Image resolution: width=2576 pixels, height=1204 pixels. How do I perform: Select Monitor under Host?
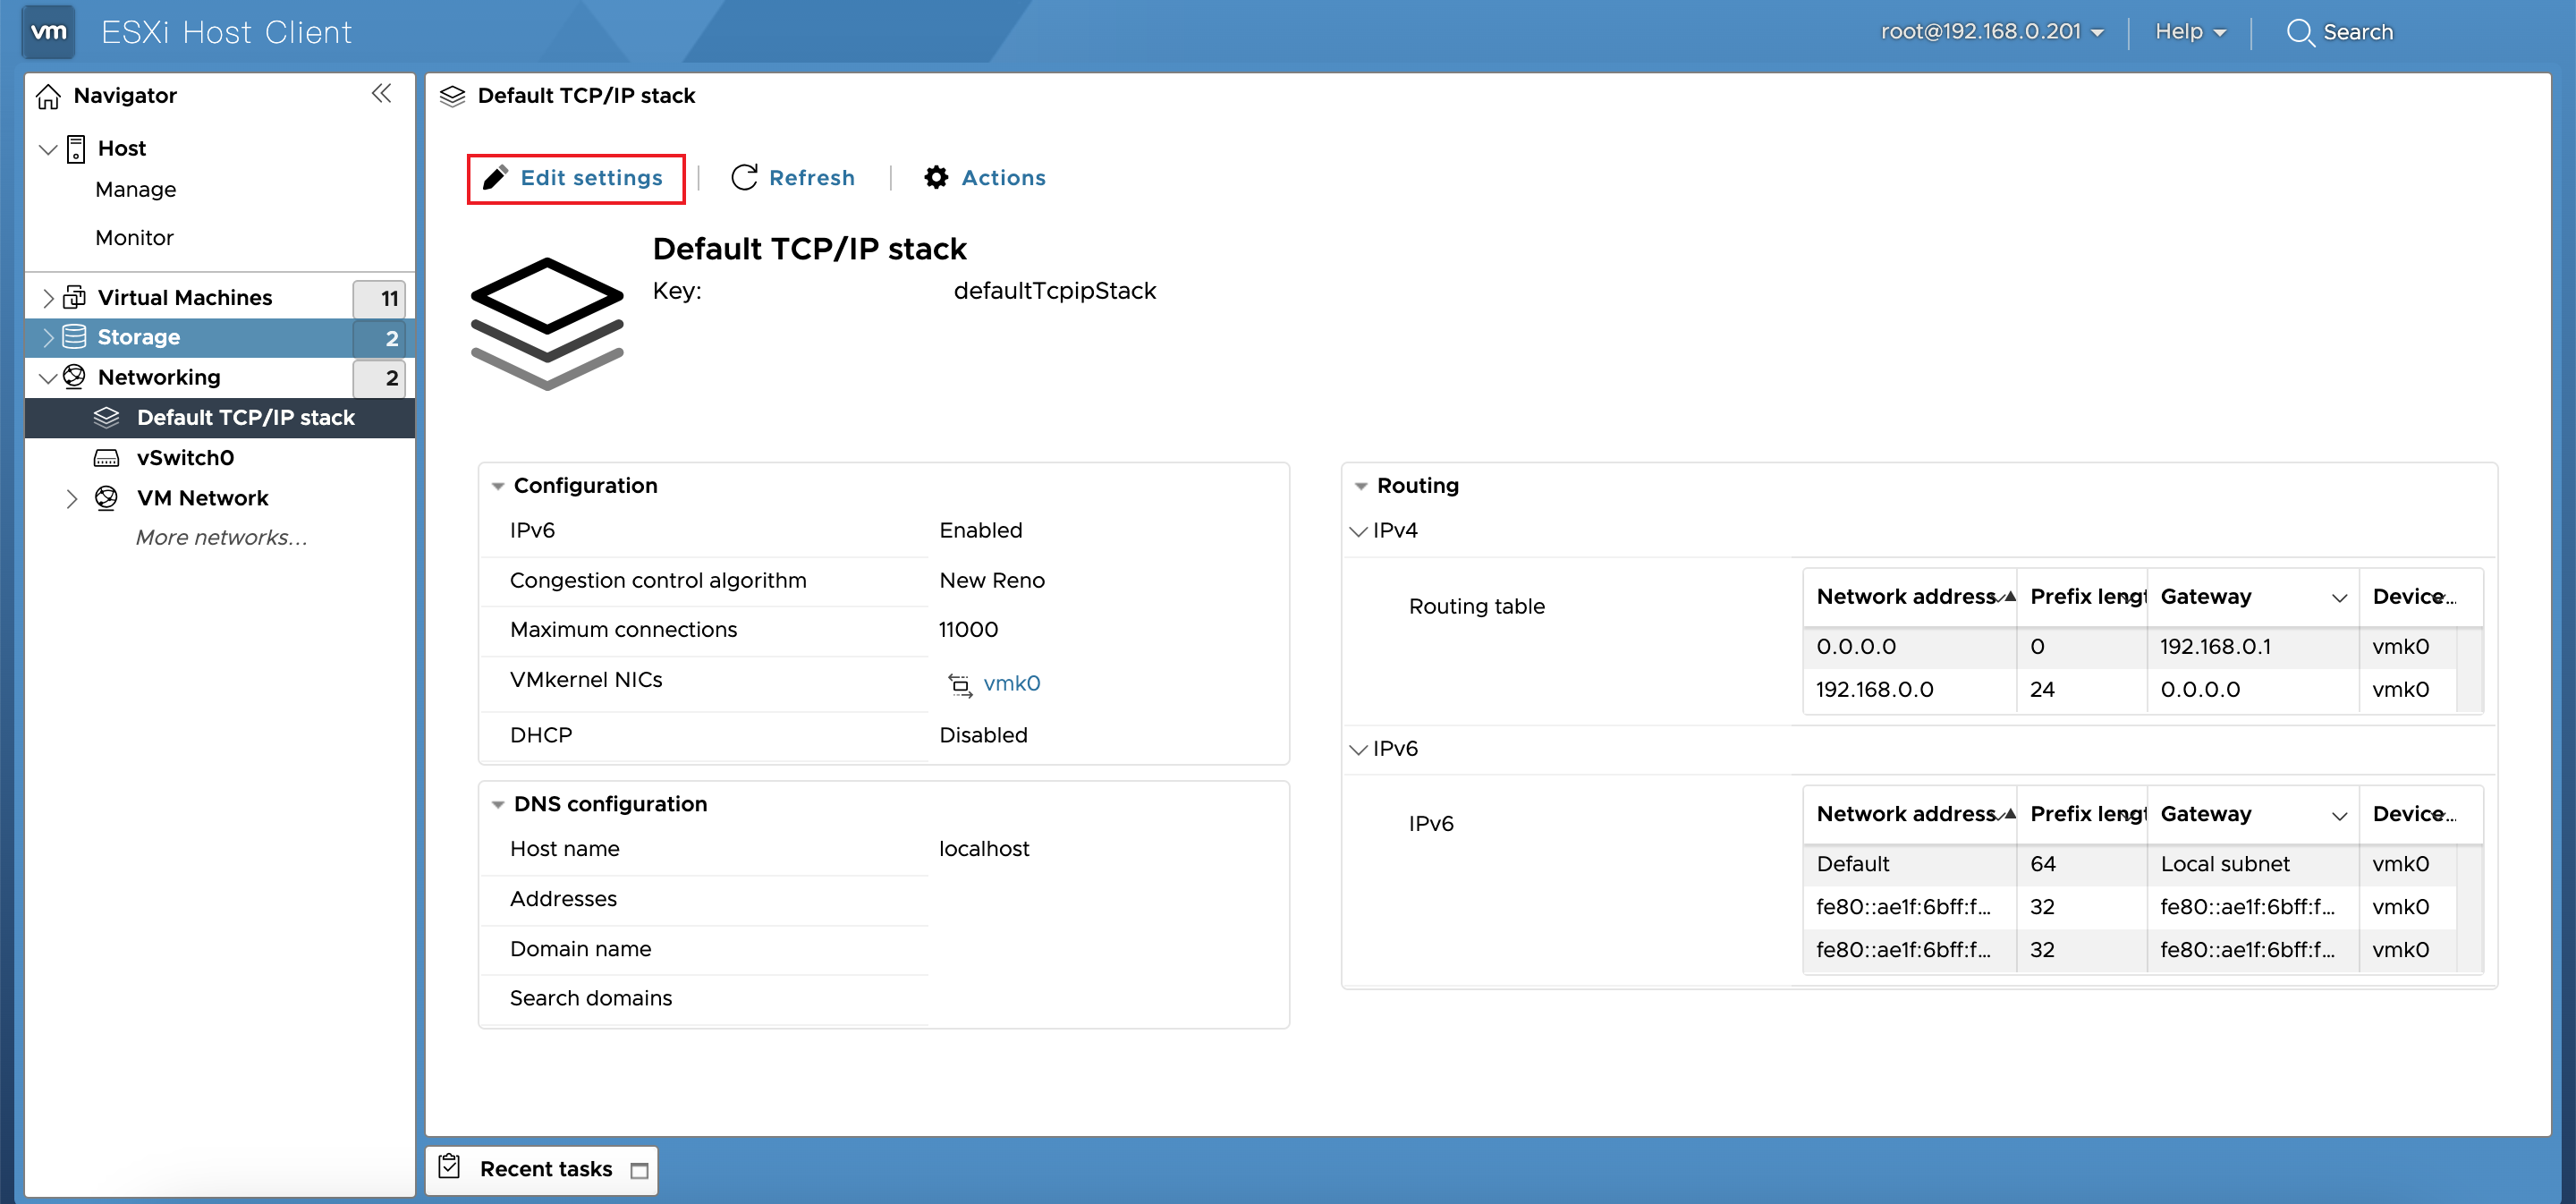[134, 237]
